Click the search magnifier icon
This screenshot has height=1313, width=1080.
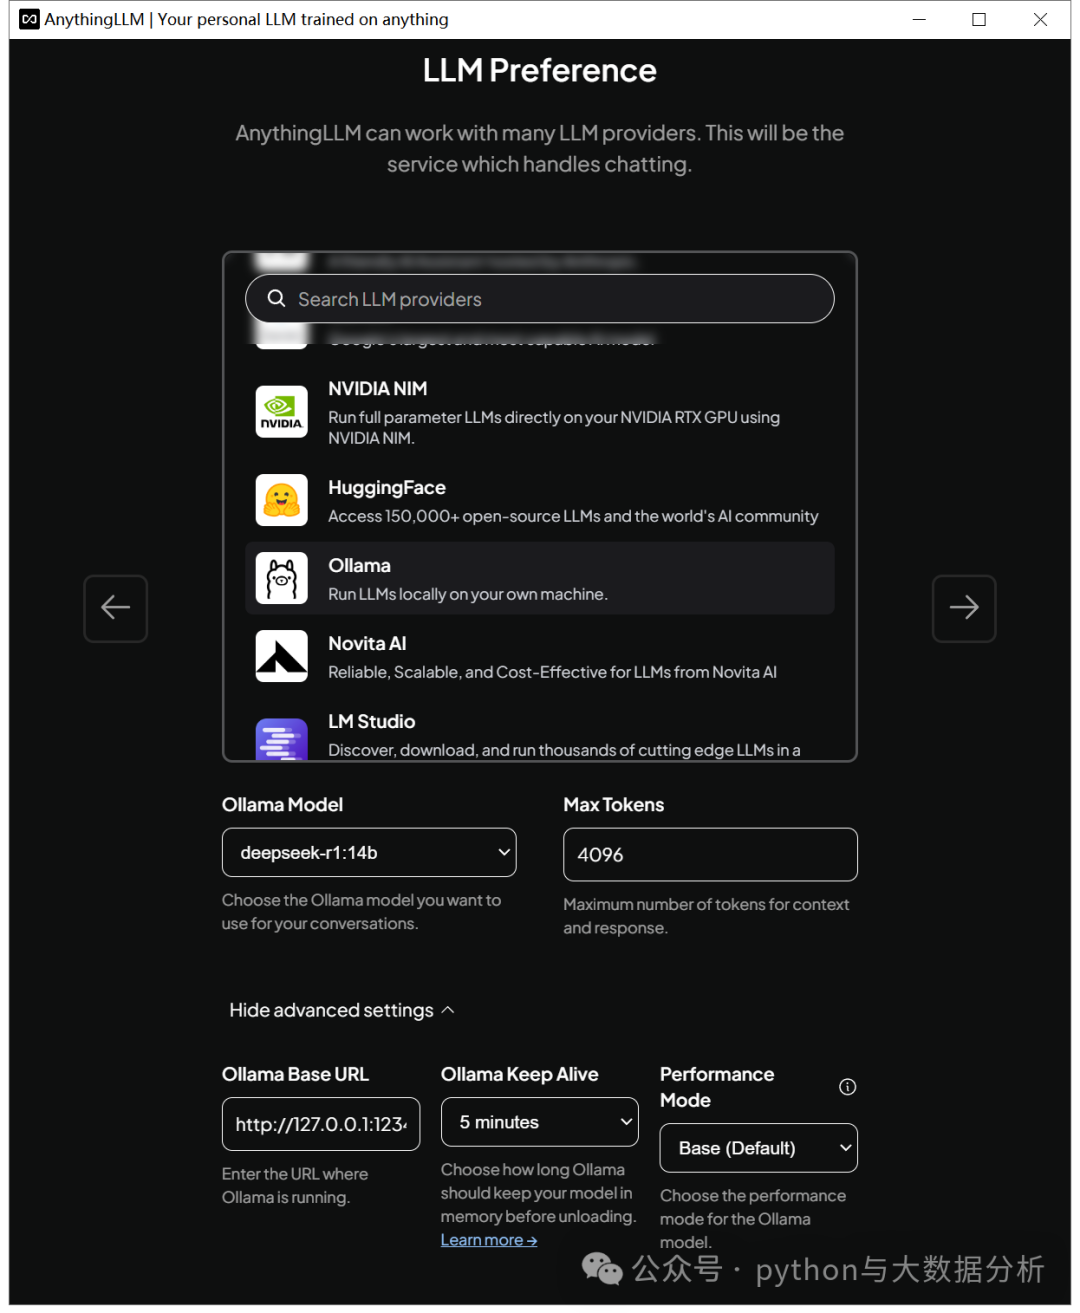tap(276, 298)
